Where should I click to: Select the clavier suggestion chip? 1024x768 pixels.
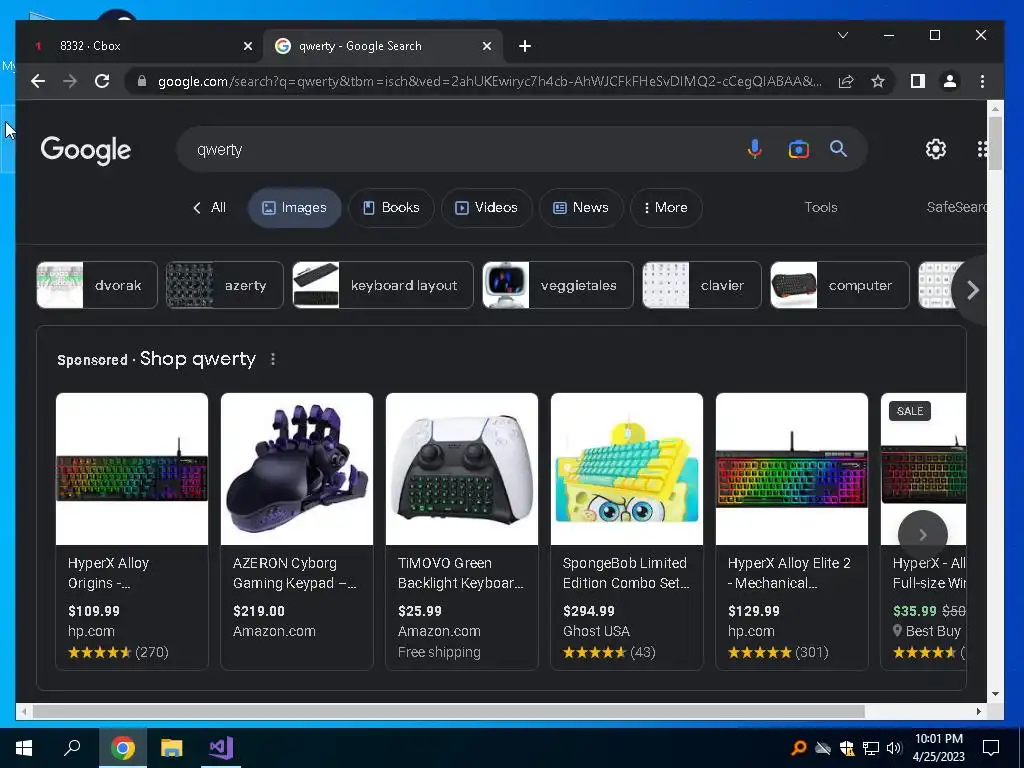702,285
